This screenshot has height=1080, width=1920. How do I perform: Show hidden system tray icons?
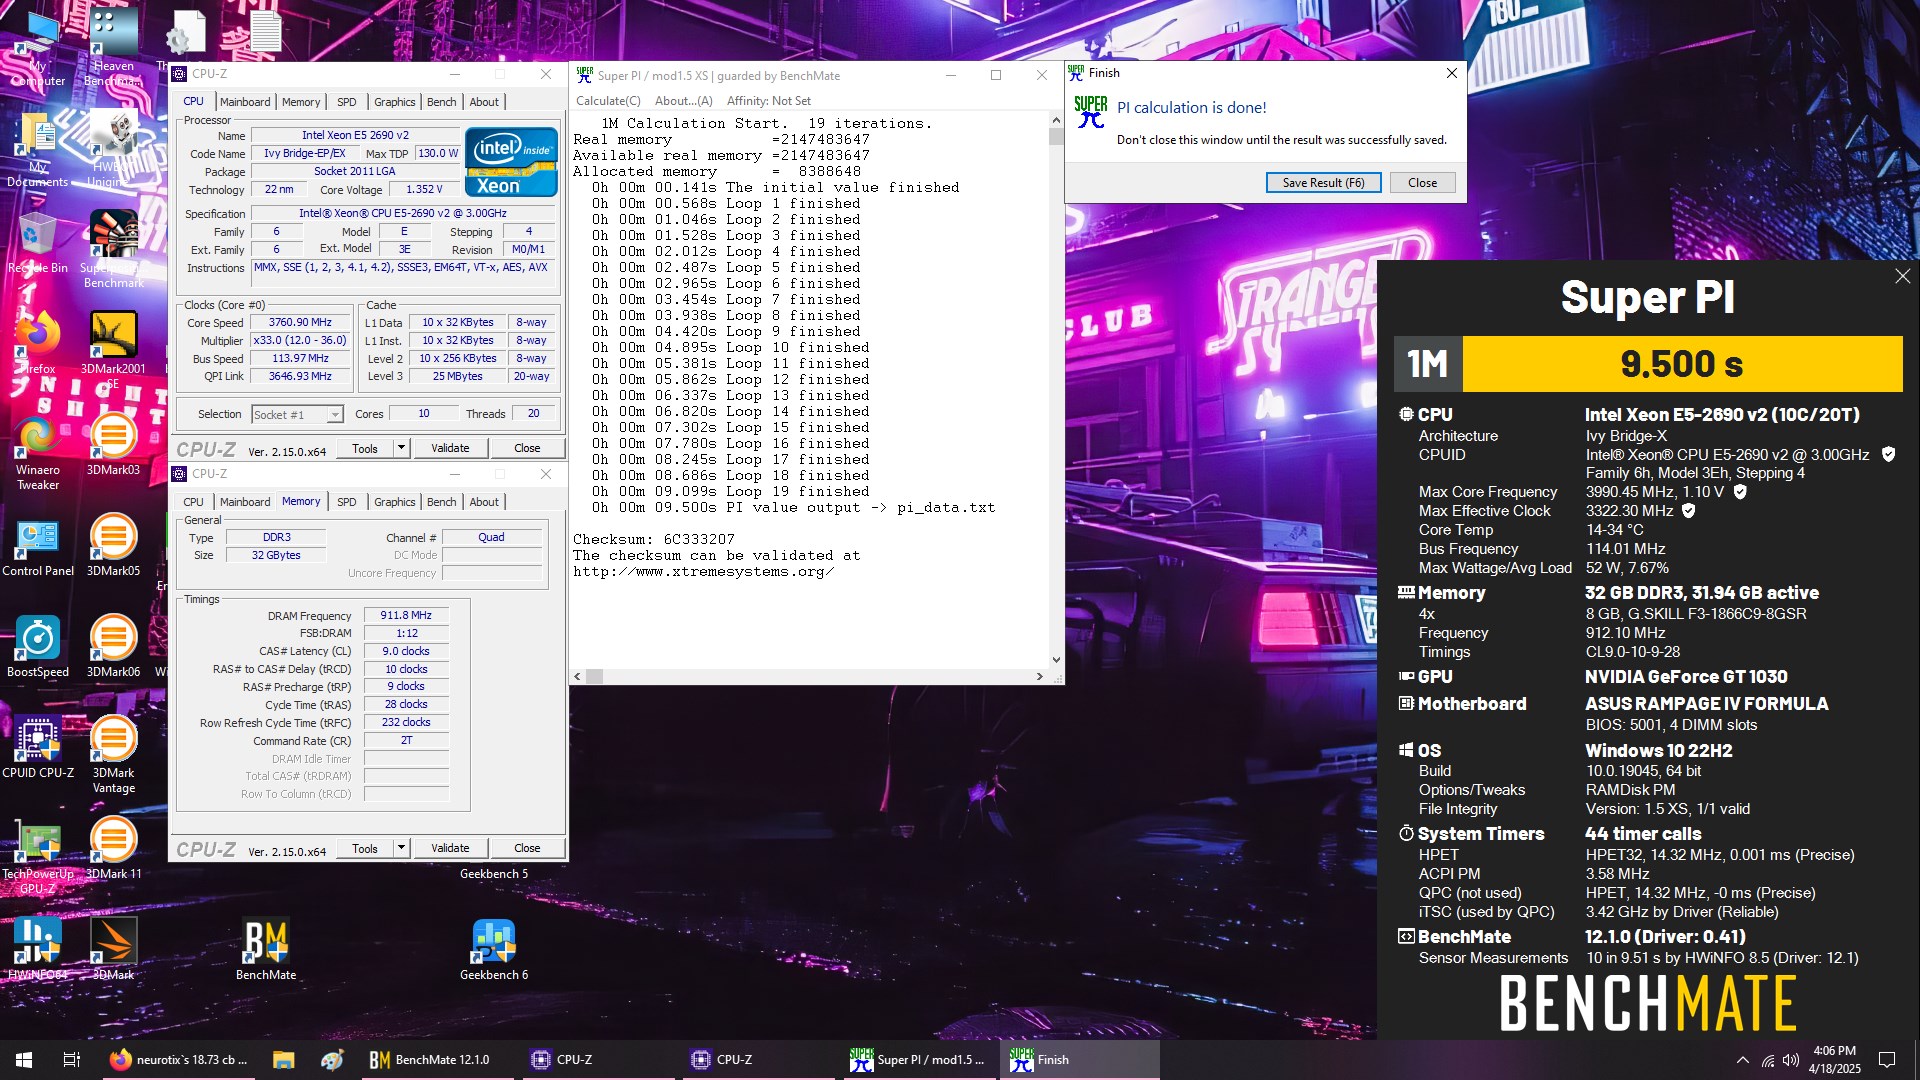(x=1743, y=1060)
